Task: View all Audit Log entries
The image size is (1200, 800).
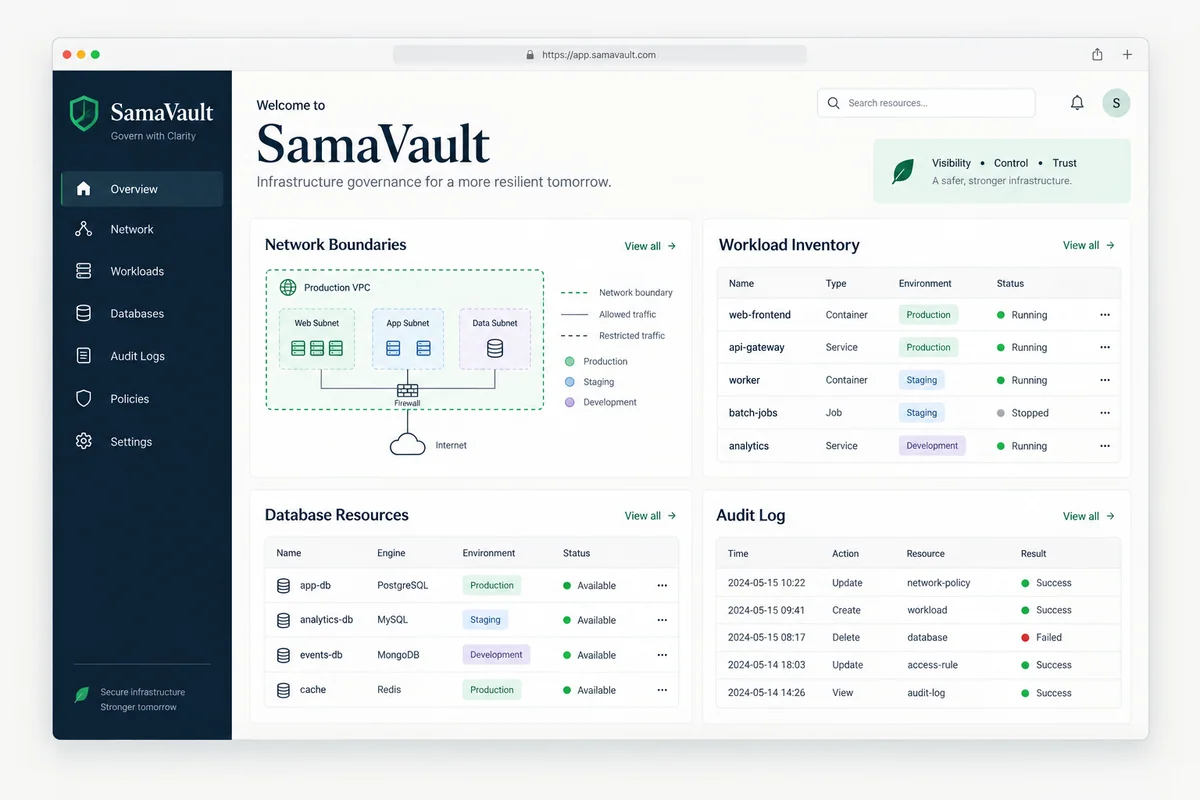Action: tap(1089, 516)
